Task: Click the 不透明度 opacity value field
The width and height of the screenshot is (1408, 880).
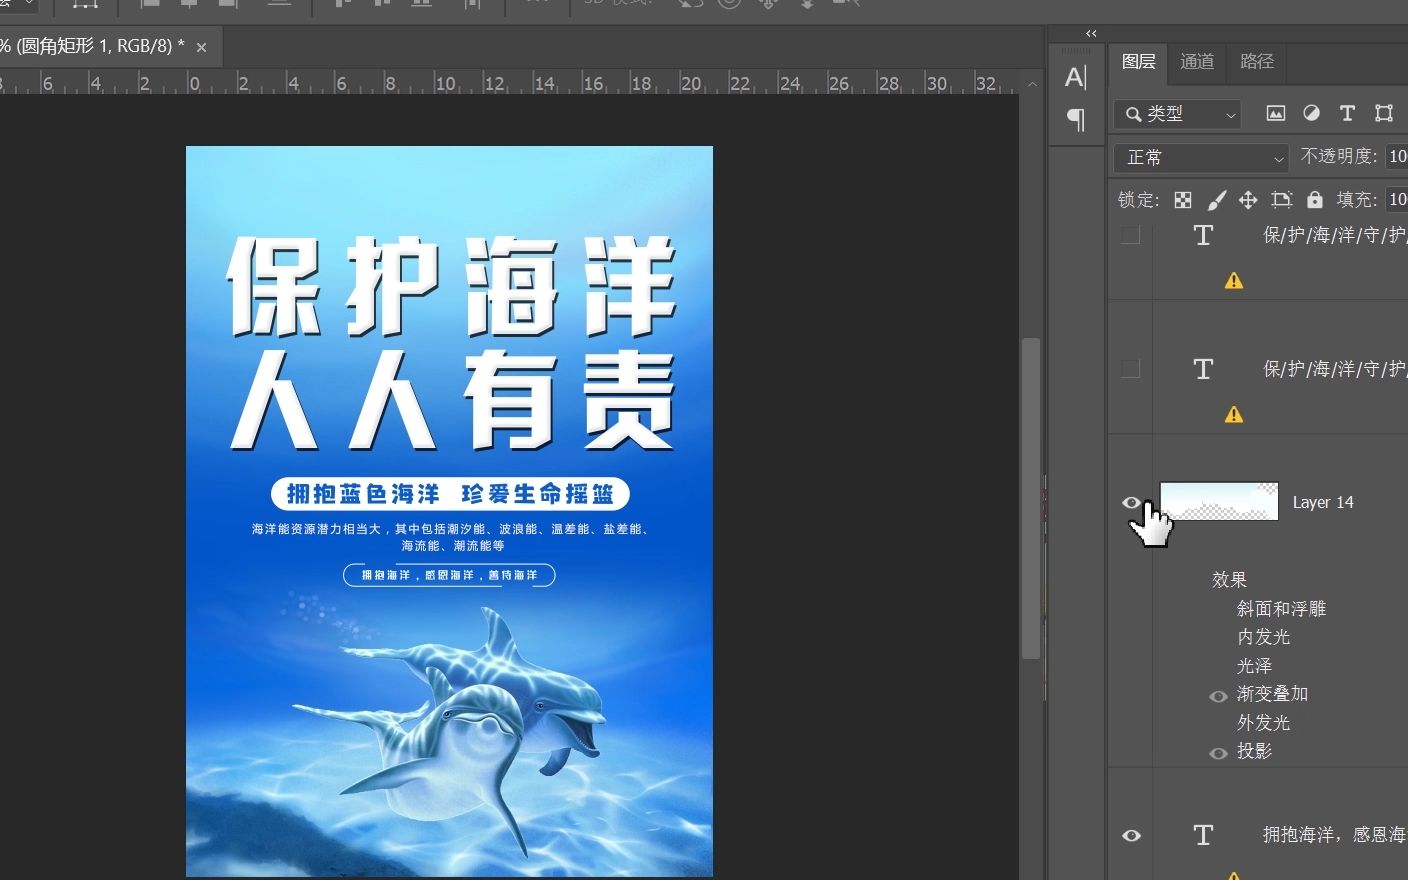Action: pos(1397,156)
